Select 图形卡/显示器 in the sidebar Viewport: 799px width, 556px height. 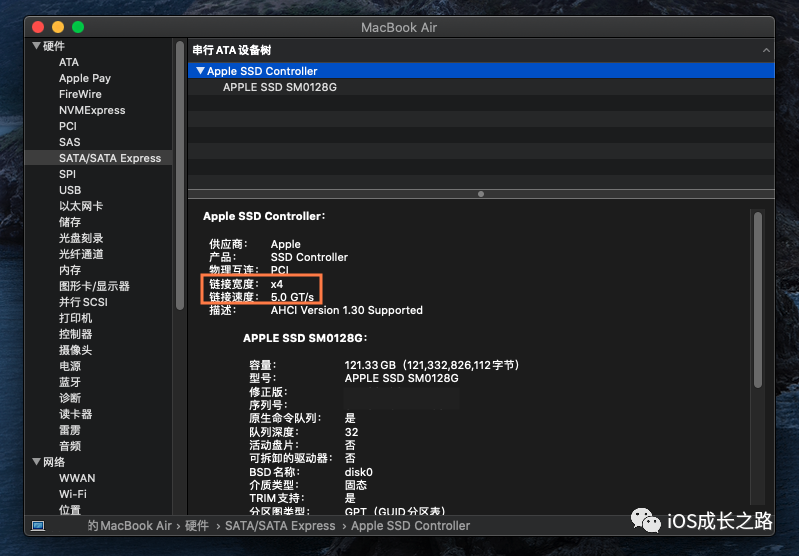pos(94,286)
